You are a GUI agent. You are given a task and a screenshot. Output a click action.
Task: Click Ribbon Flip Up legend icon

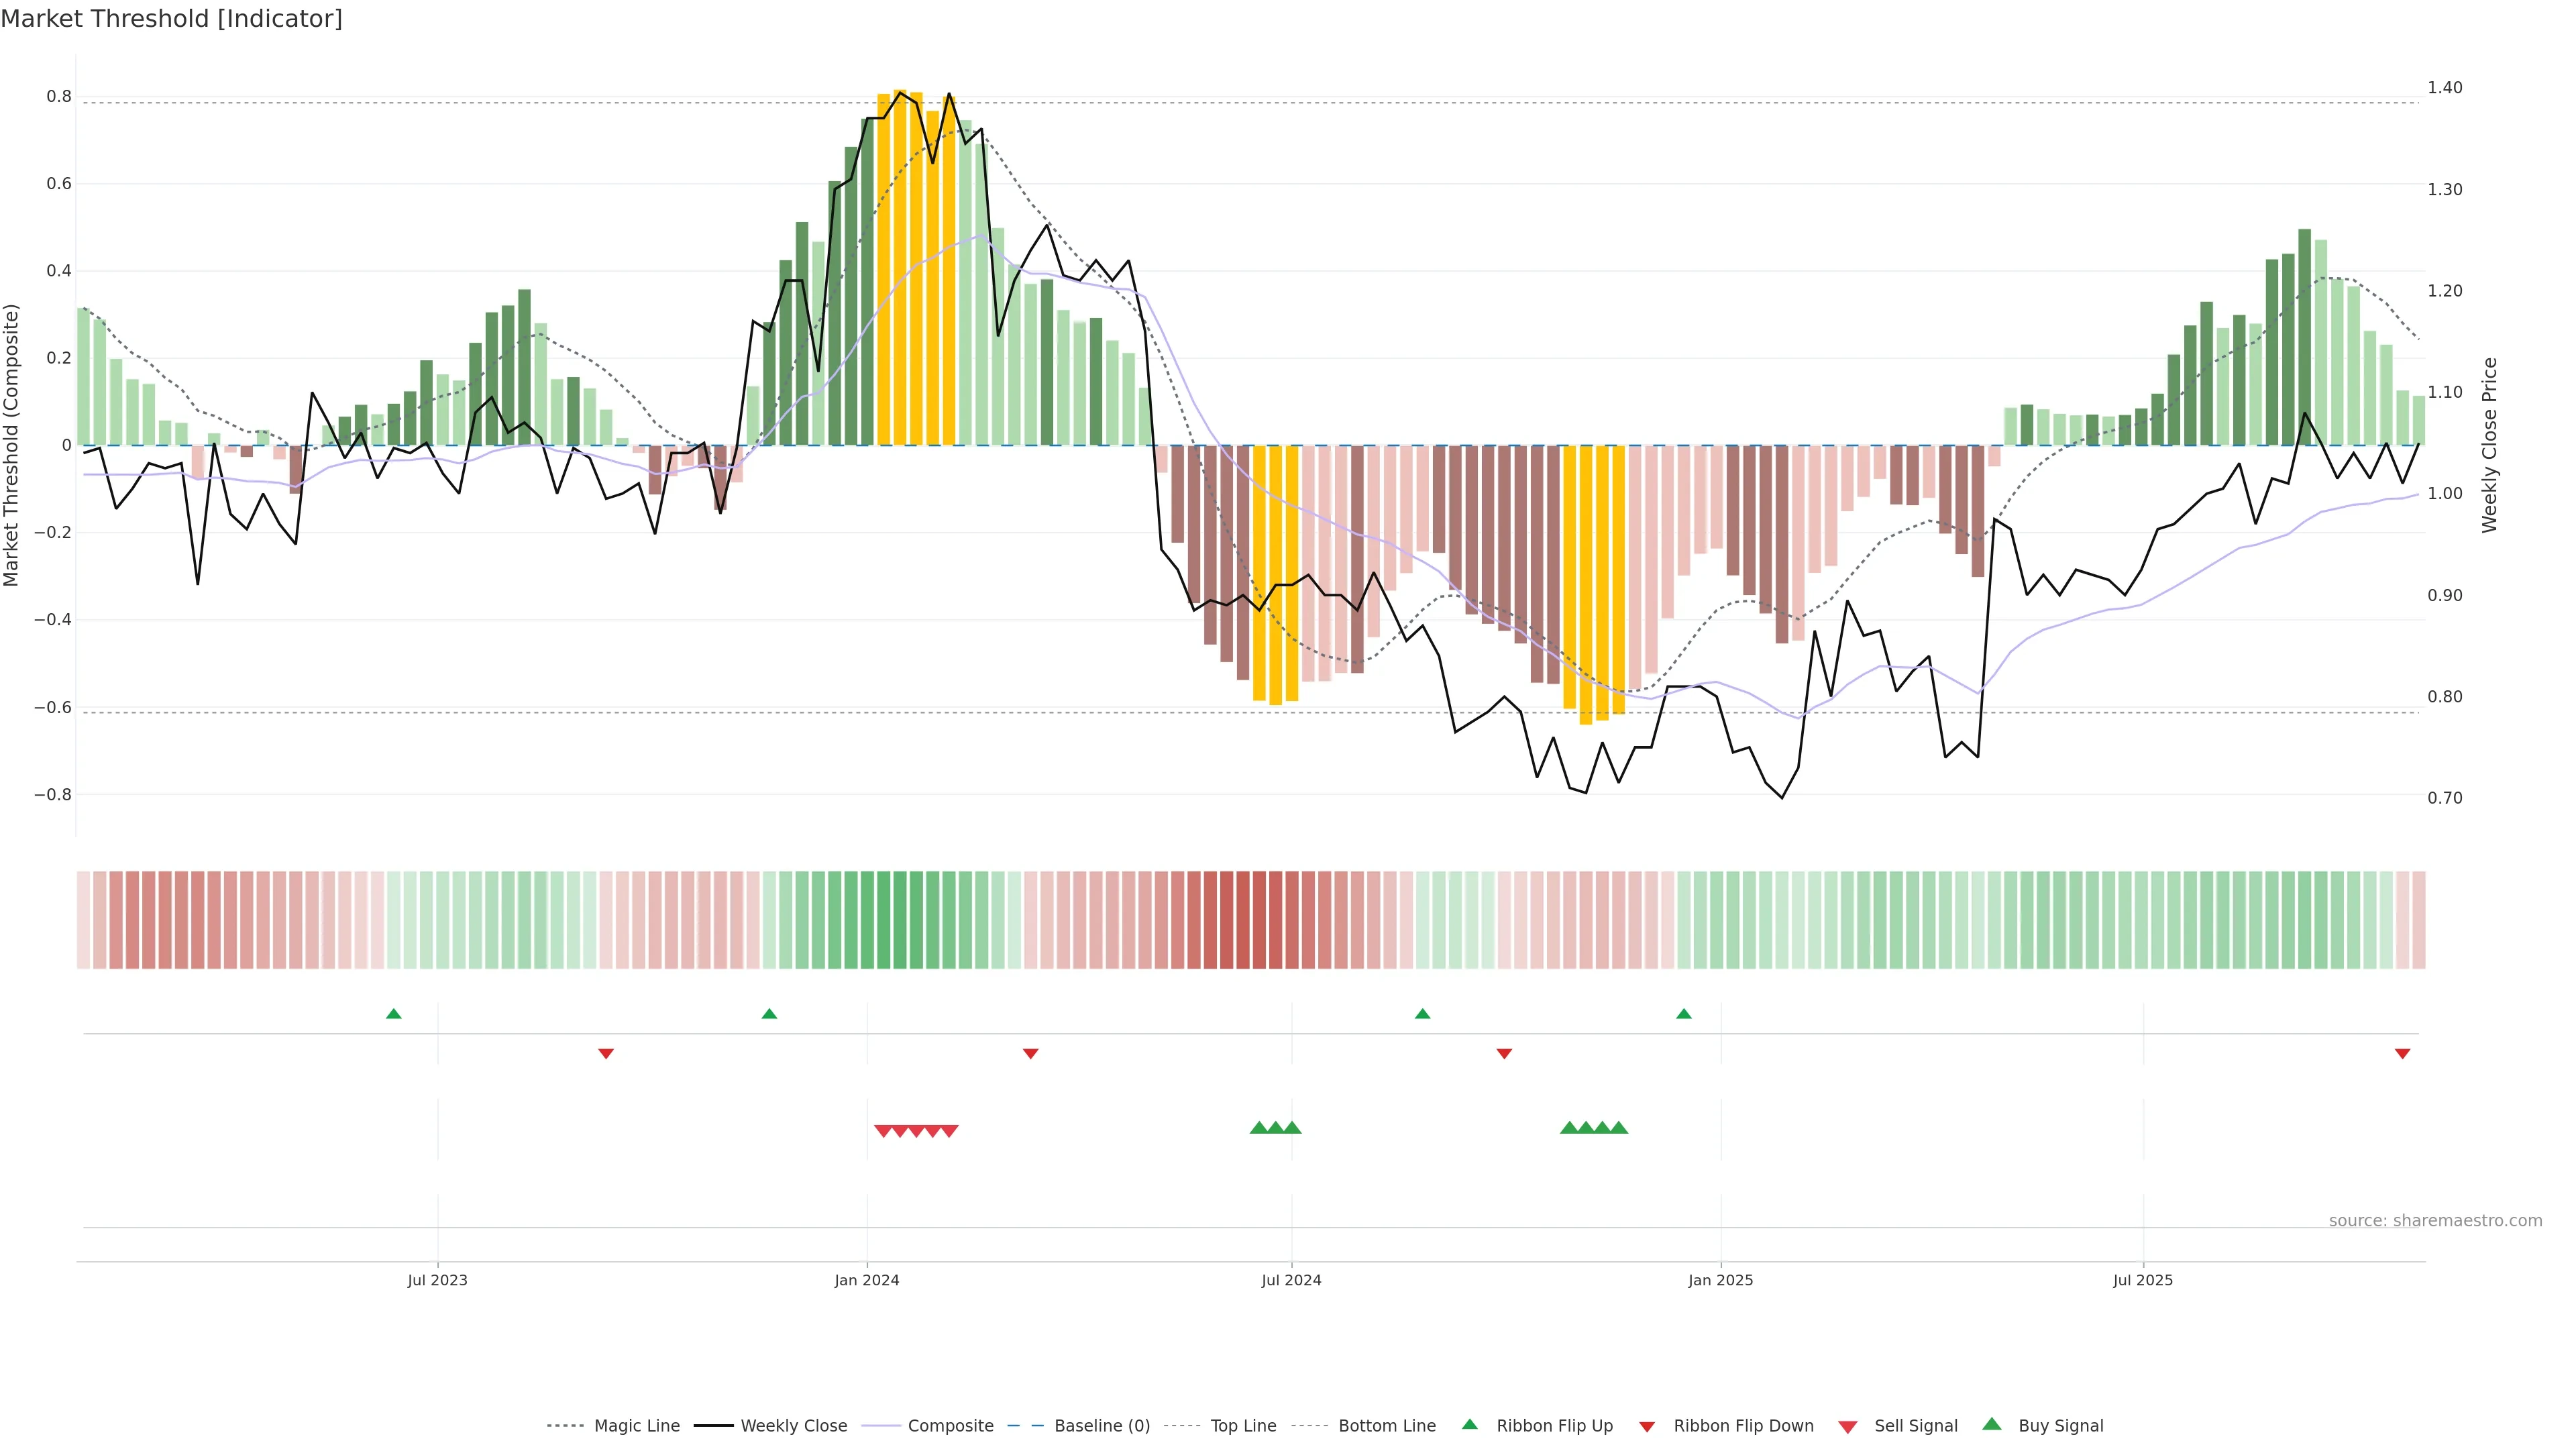click(x=1469, y=1424)
